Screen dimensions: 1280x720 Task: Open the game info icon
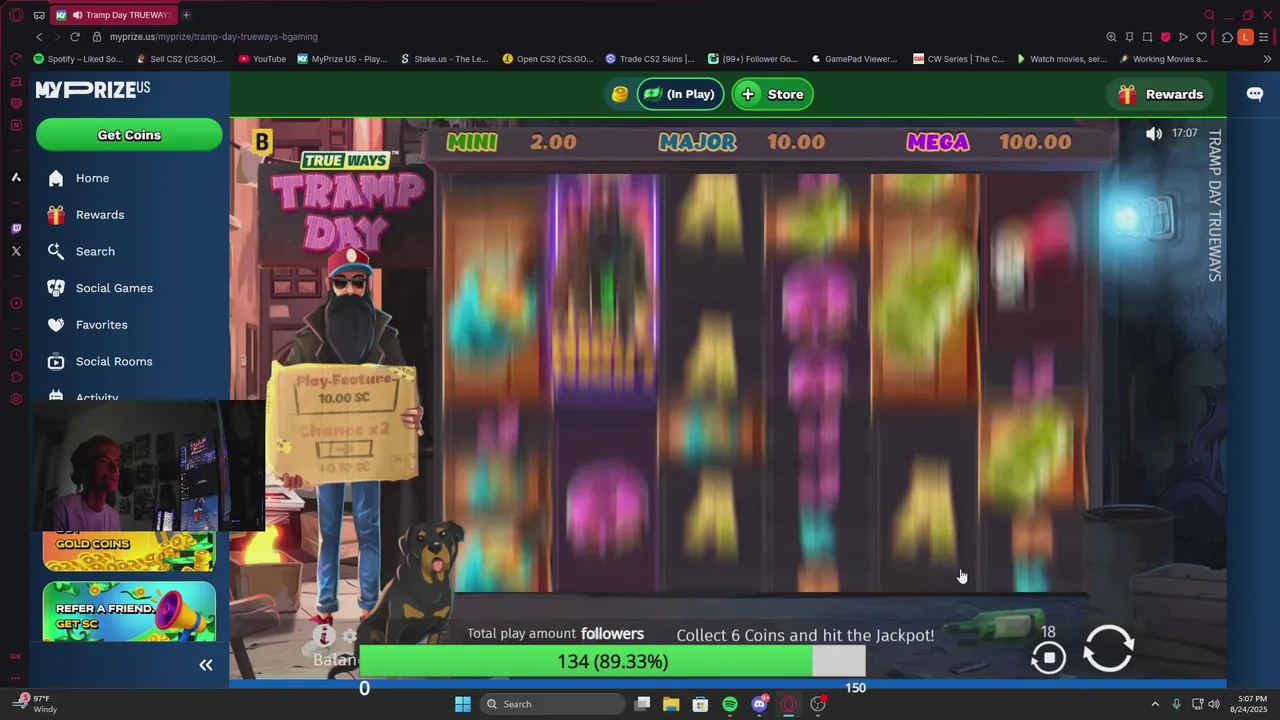click(322, 635)
